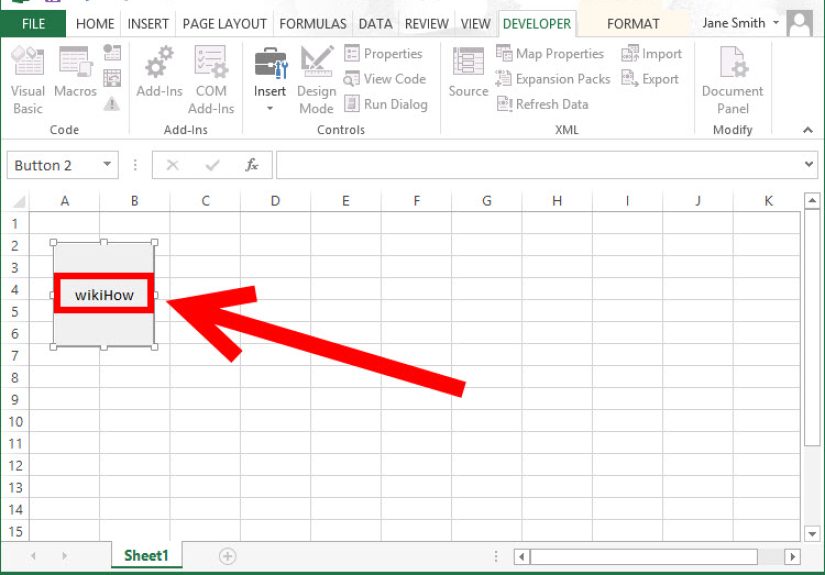Click Expansion Packs
825x575 pixels.
[x=553, y=79]
